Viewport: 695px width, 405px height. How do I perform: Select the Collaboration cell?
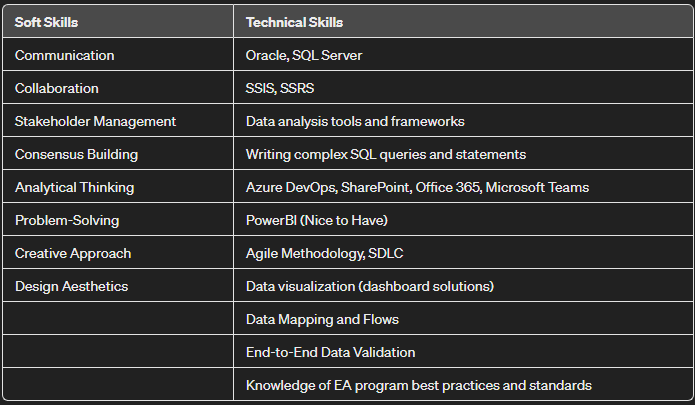click(x=118, y=88)
